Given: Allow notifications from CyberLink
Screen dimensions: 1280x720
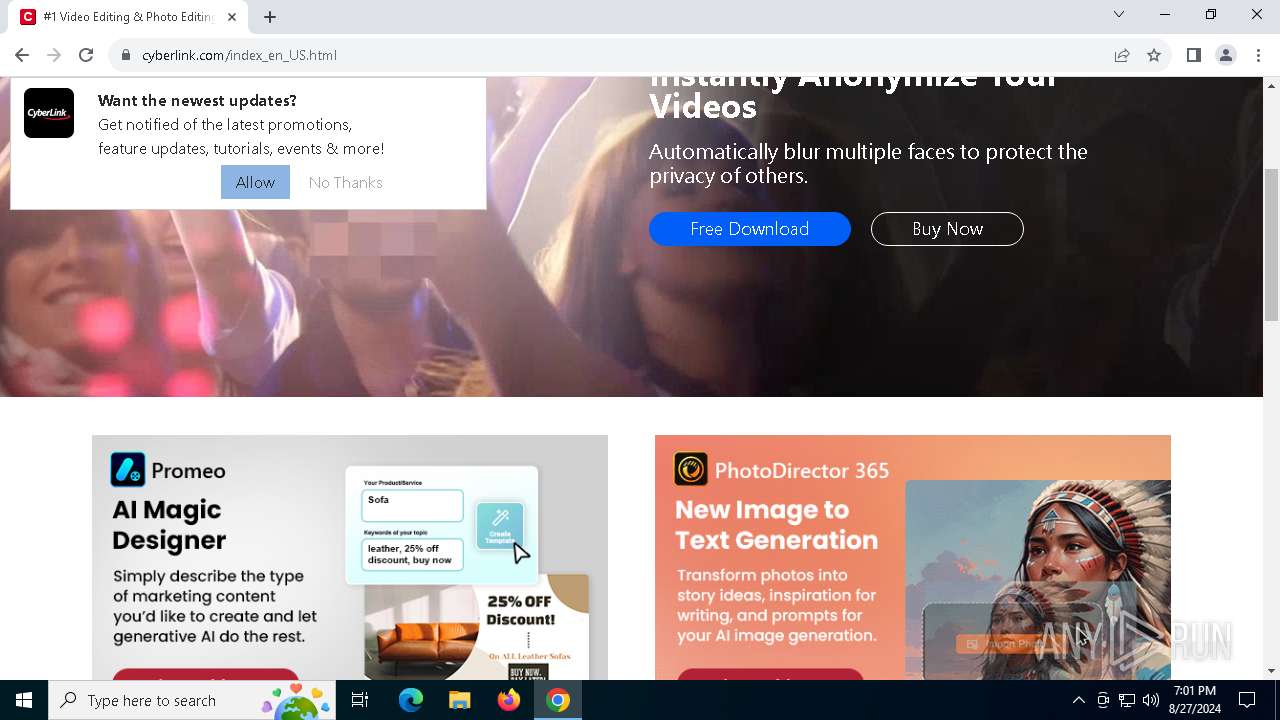Looking at the screenshot, I should point(255,182).
